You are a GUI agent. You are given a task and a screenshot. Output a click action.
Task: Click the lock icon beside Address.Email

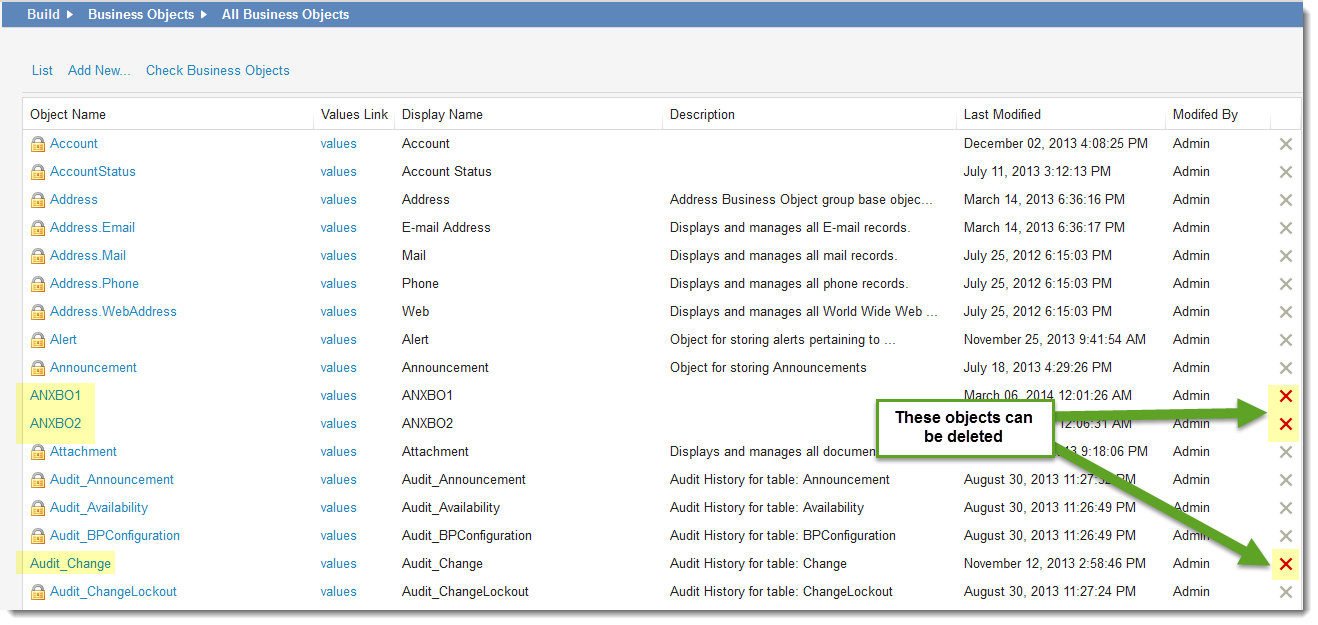tap(39, 227)
